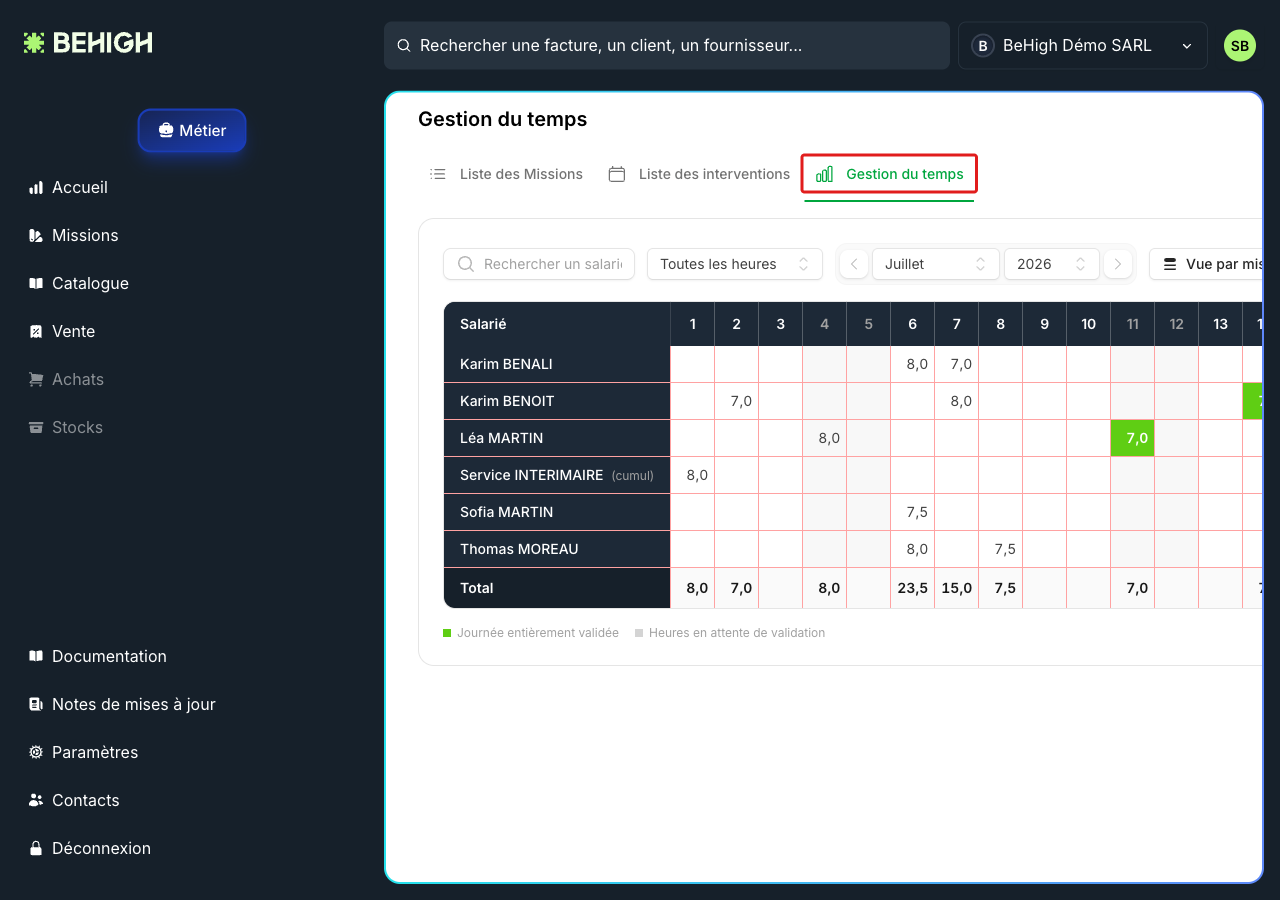Open the Missions sidebar icon
1280x900 pixels.
pyautogui.click(x=36, y=235)
